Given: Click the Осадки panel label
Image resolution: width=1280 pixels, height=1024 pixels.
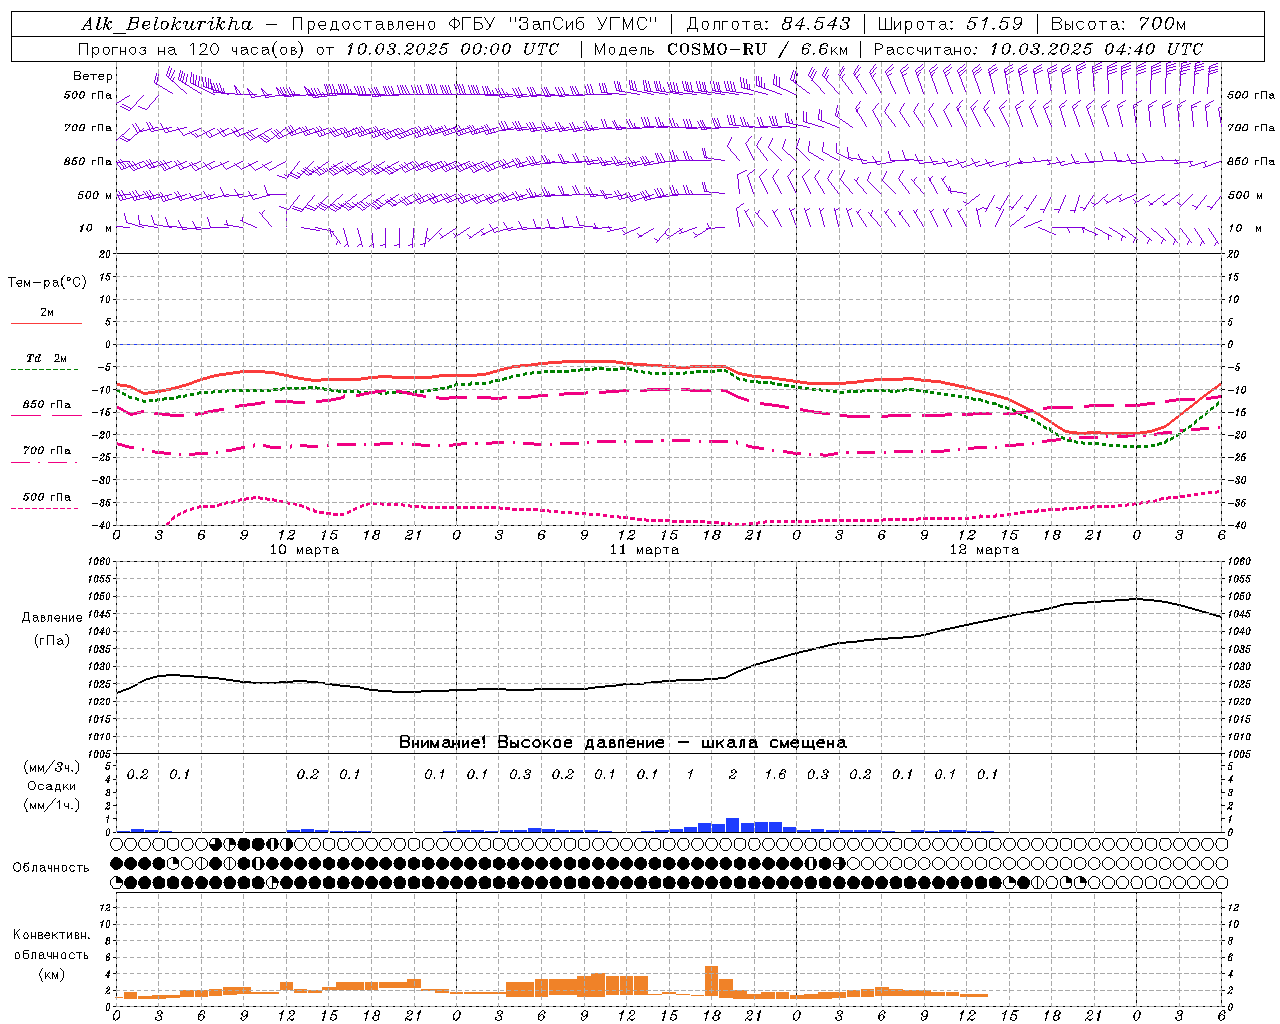Looking at the screenshot, I should tap(51, 786).
